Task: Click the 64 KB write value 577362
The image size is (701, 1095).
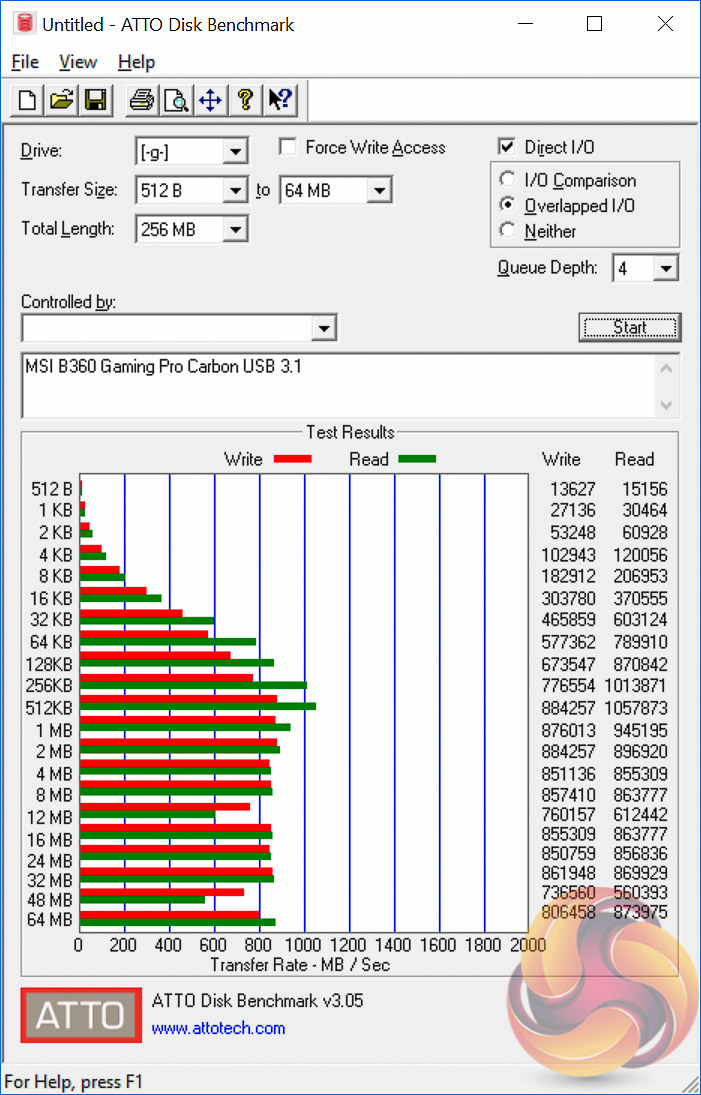Action: (x=568, y=642)
